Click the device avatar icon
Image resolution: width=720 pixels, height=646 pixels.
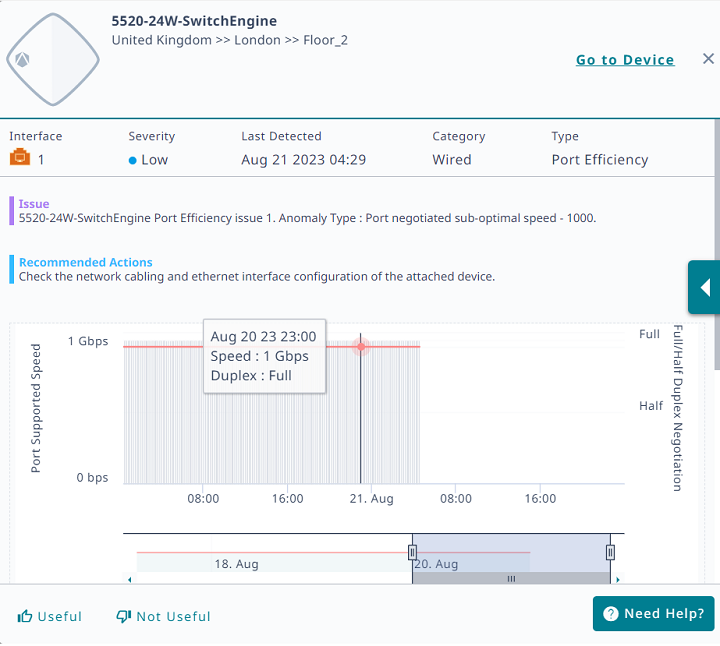[53, 59]
